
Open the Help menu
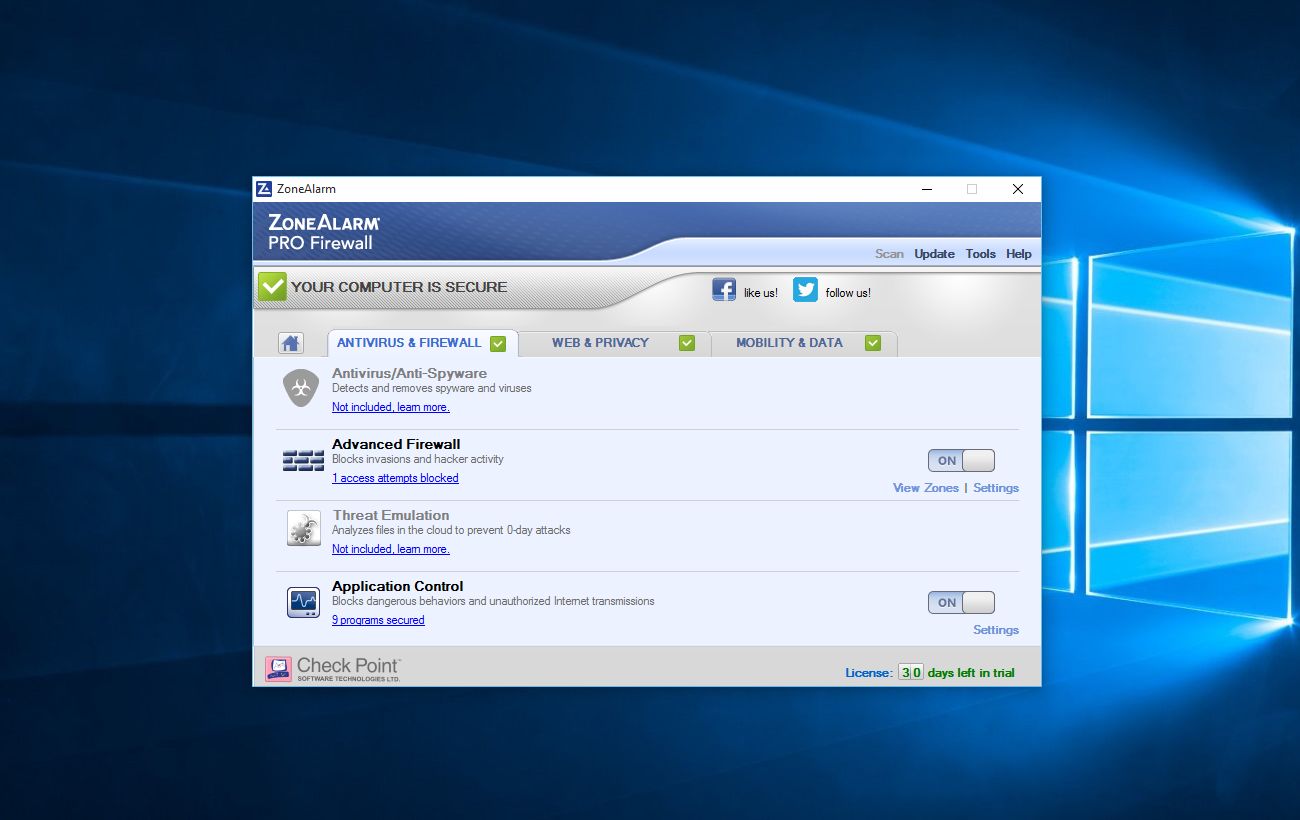point(1019,254)
